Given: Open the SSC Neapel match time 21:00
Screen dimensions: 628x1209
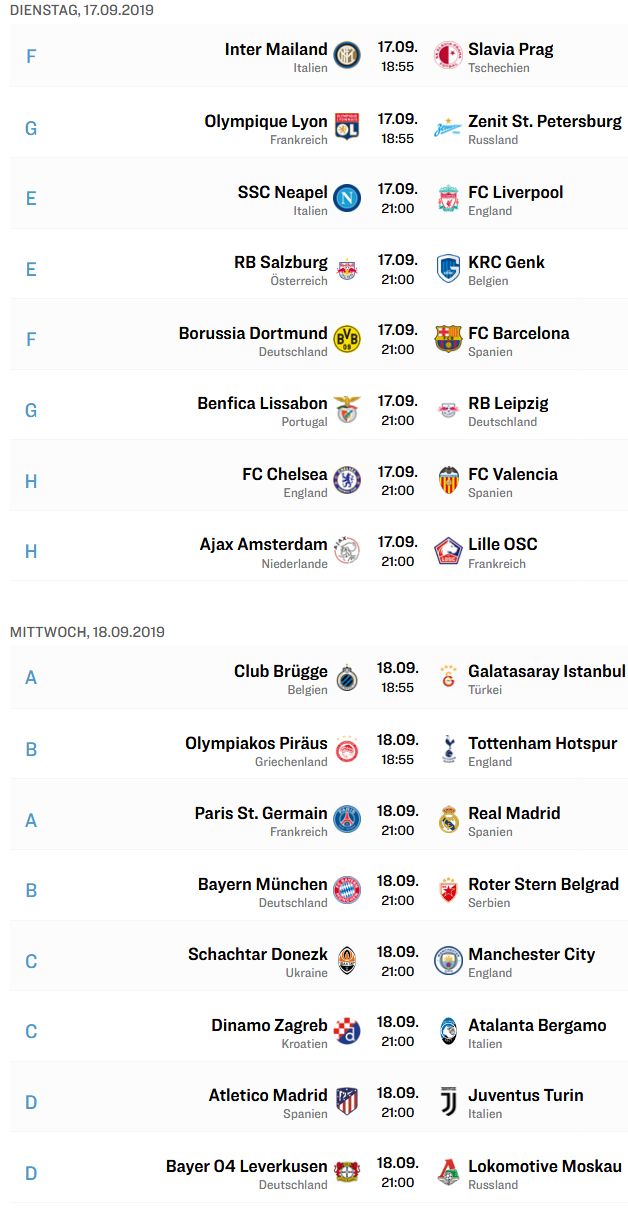Looking at the screenshot, I should [397, 208].
